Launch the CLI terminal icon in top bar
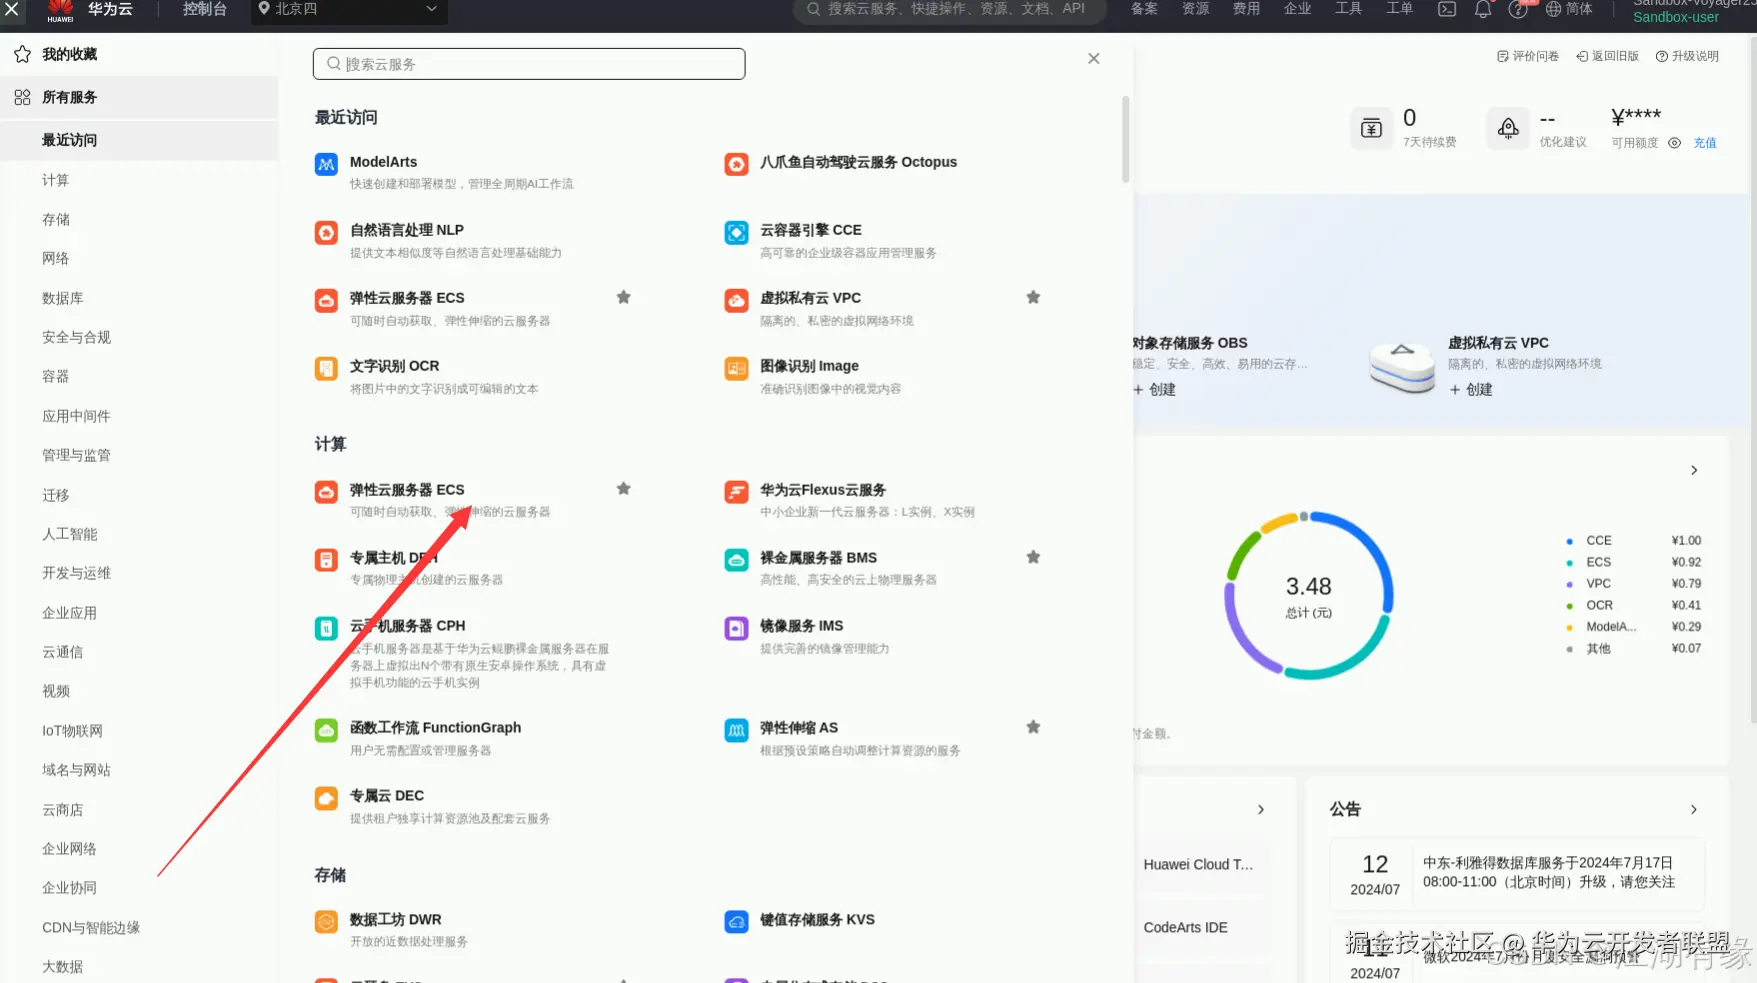 (1446, 9)
